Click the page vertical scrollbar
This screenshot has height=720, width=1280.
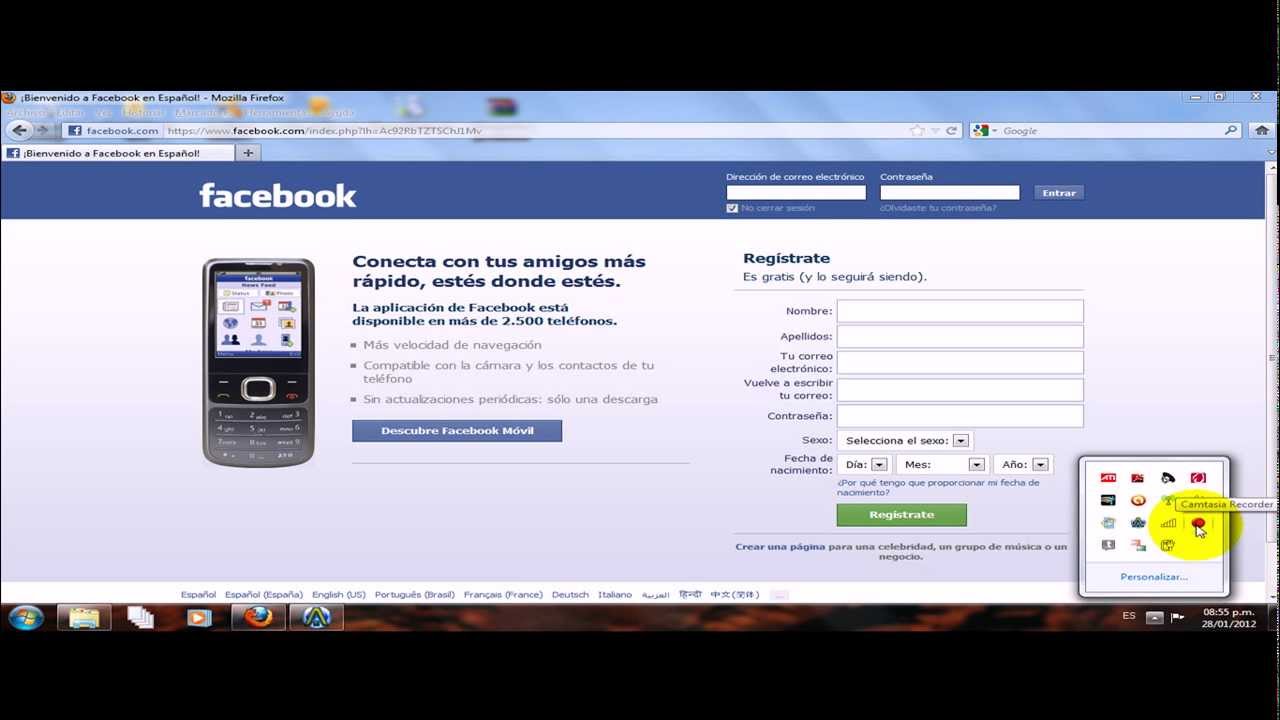click(1272, 380)
